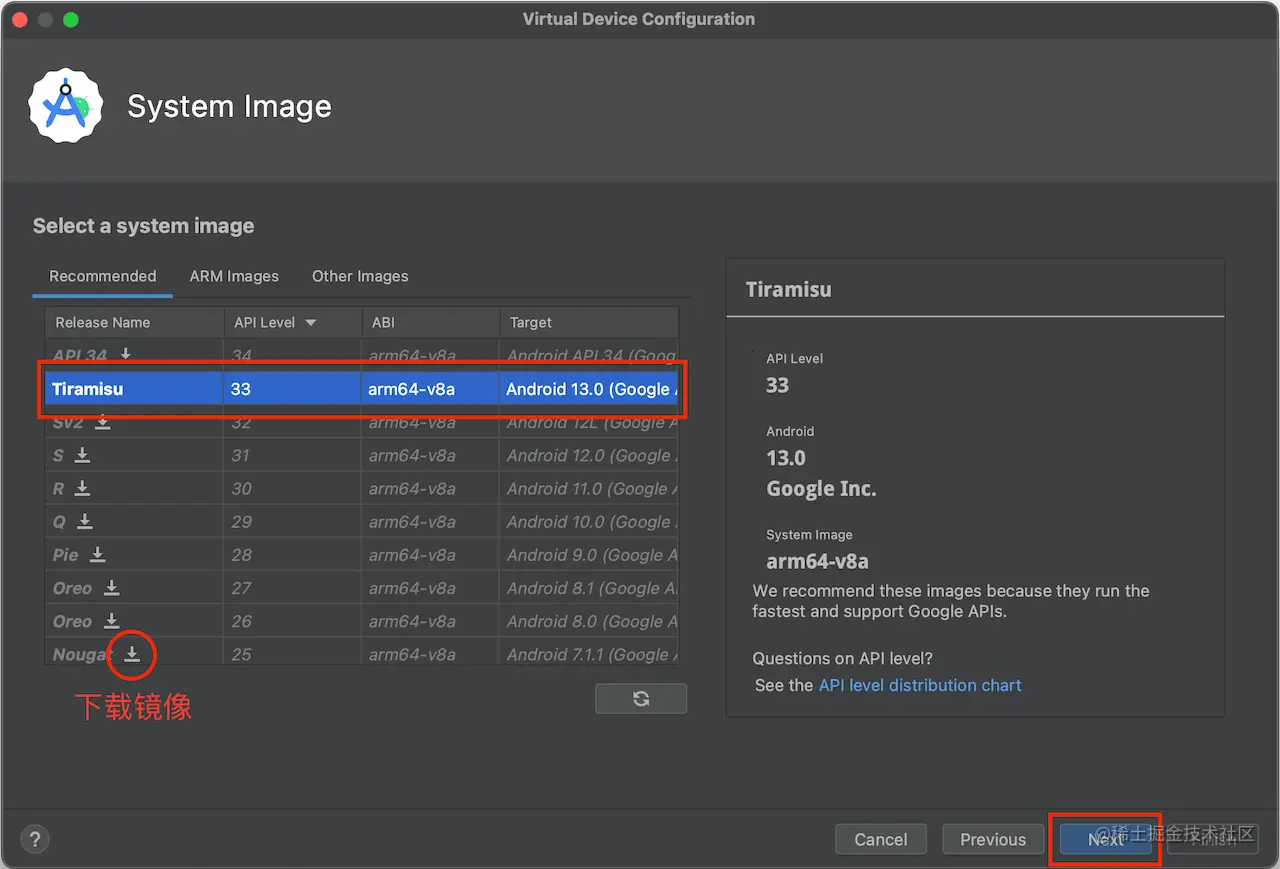The width and height of the screenshot is (1280, 869).
Task: Click the Release Name column header
Action: 134,323
